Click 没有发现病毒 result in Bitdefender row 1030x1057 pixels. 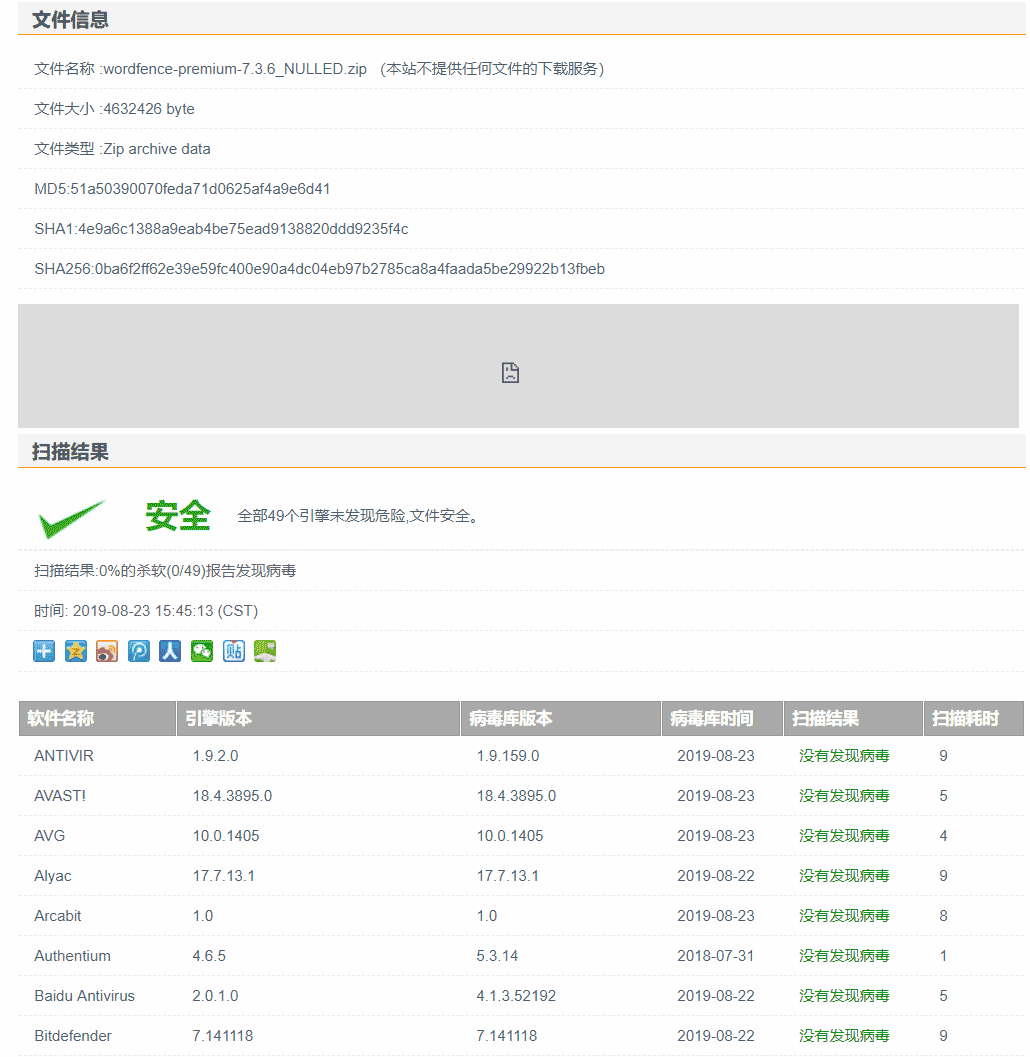[844, 1036]
